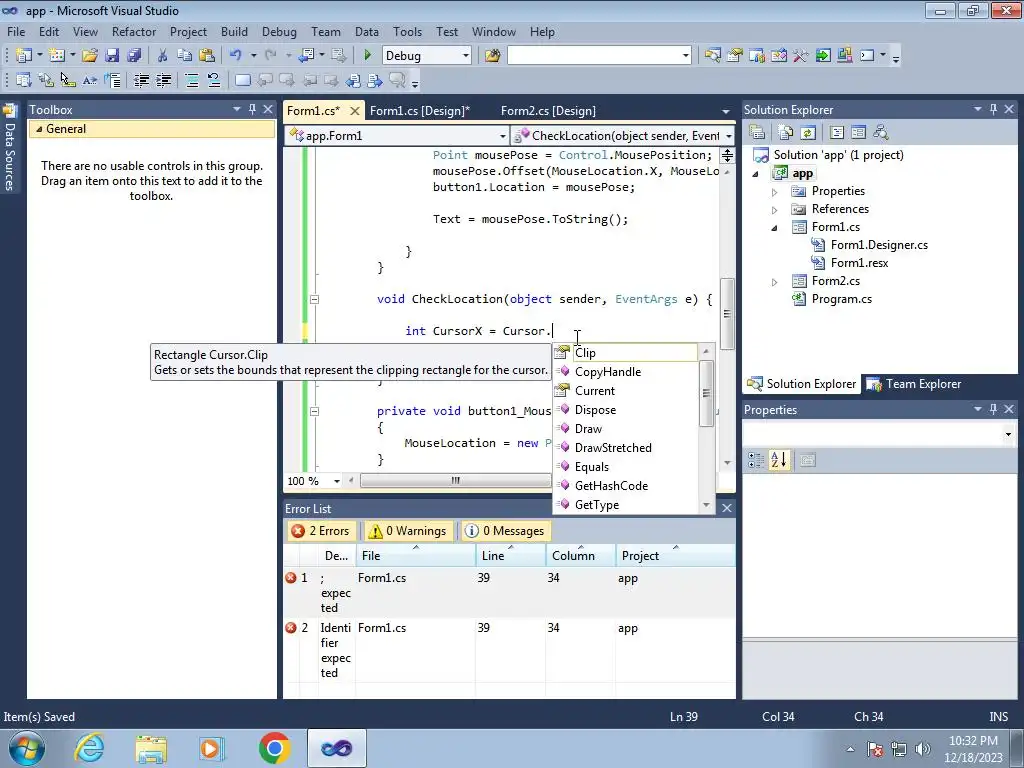
Task: Open the CheckLocation member dropdown
Action: click(x=728, y=136)
